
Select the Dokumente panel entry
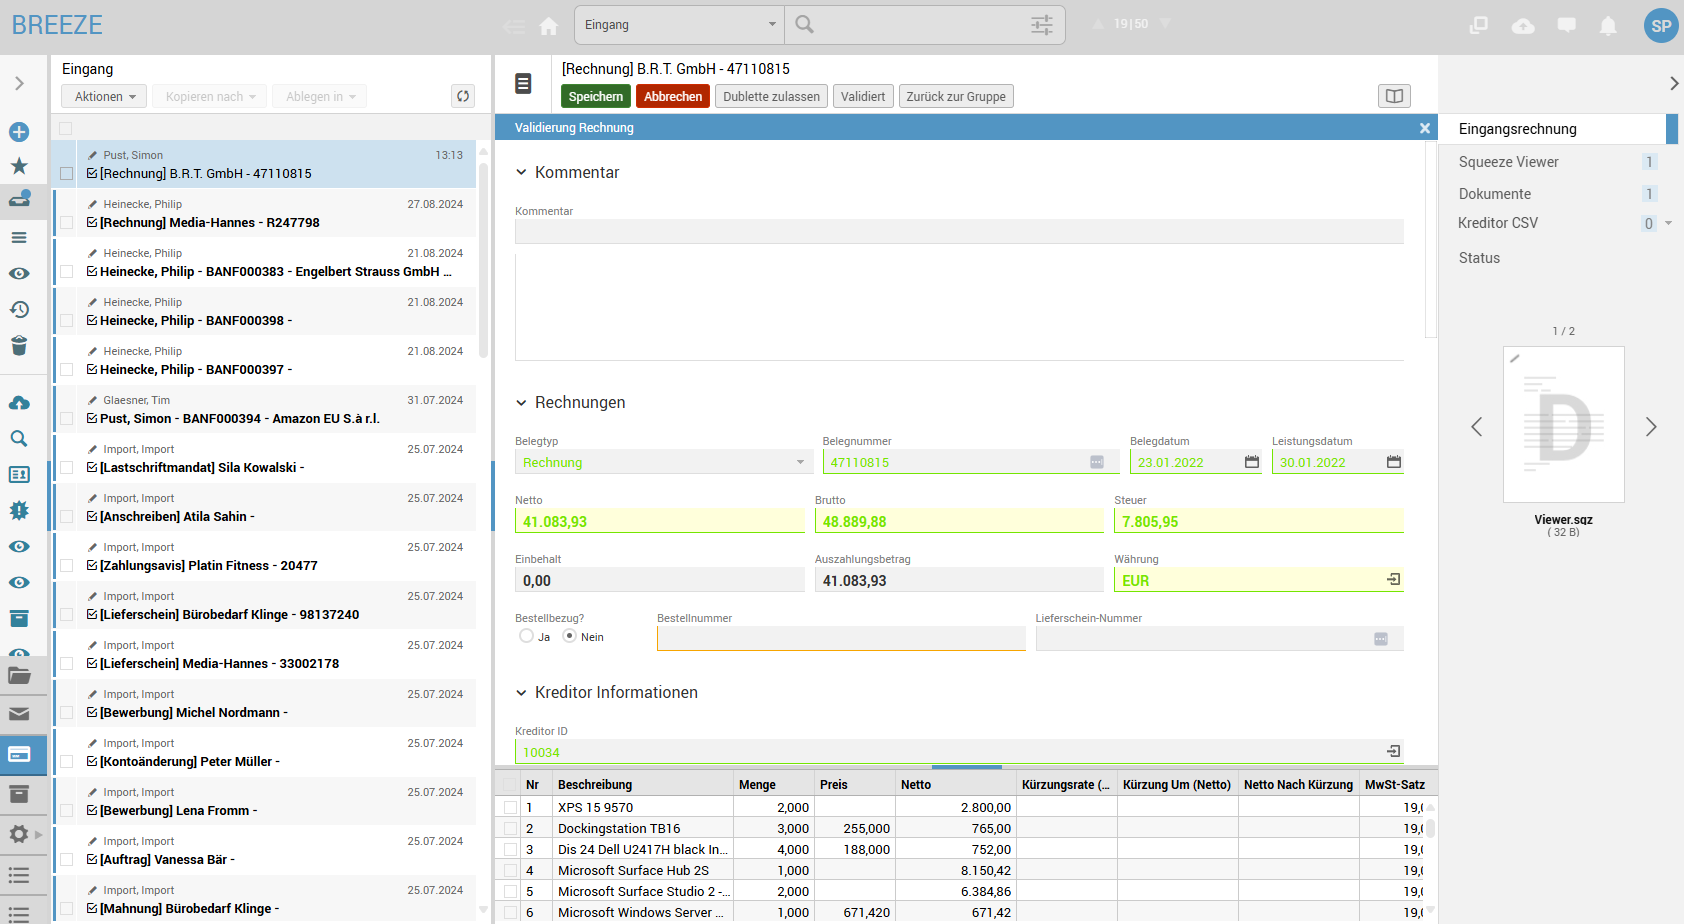pos(1494,194)
